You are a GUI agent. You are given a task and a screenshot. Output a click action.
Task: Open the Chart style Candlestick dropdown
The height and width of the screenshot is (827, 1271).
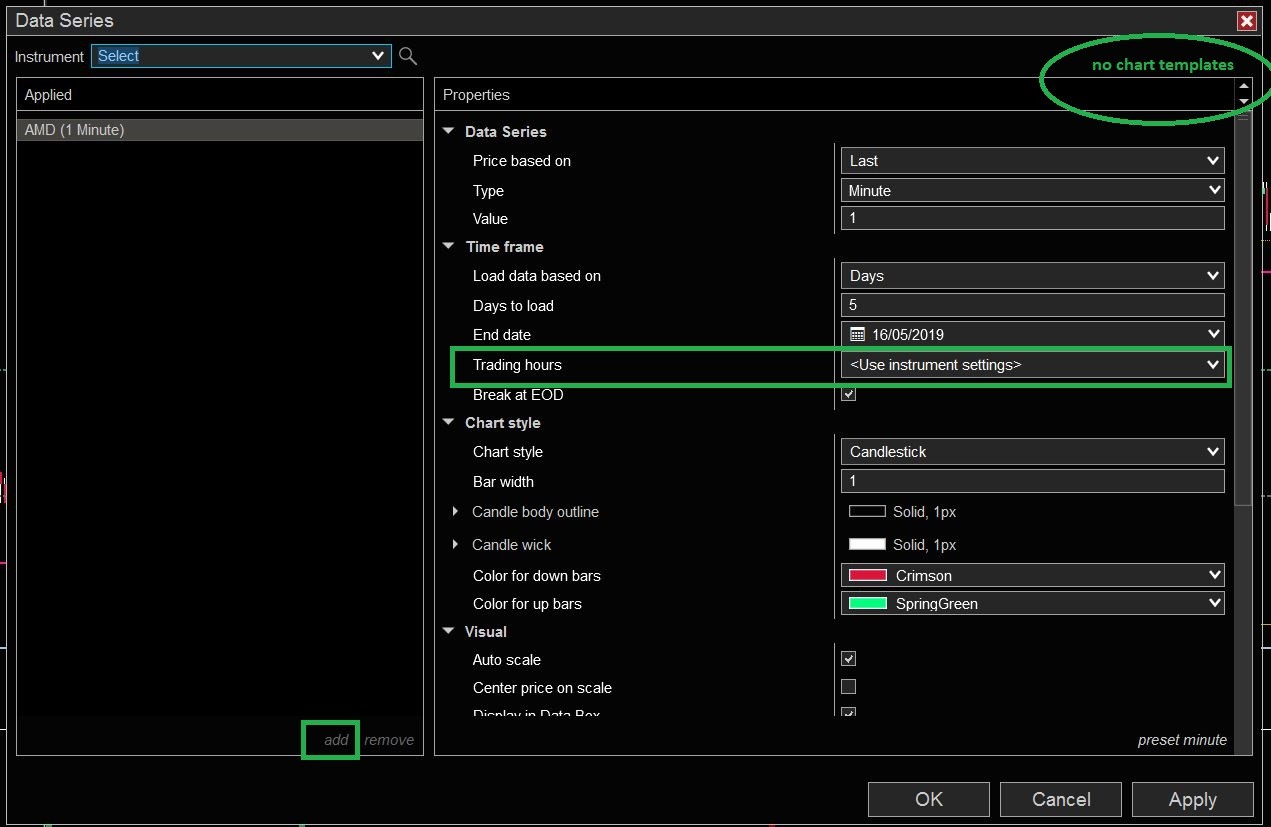(1032, 452)
